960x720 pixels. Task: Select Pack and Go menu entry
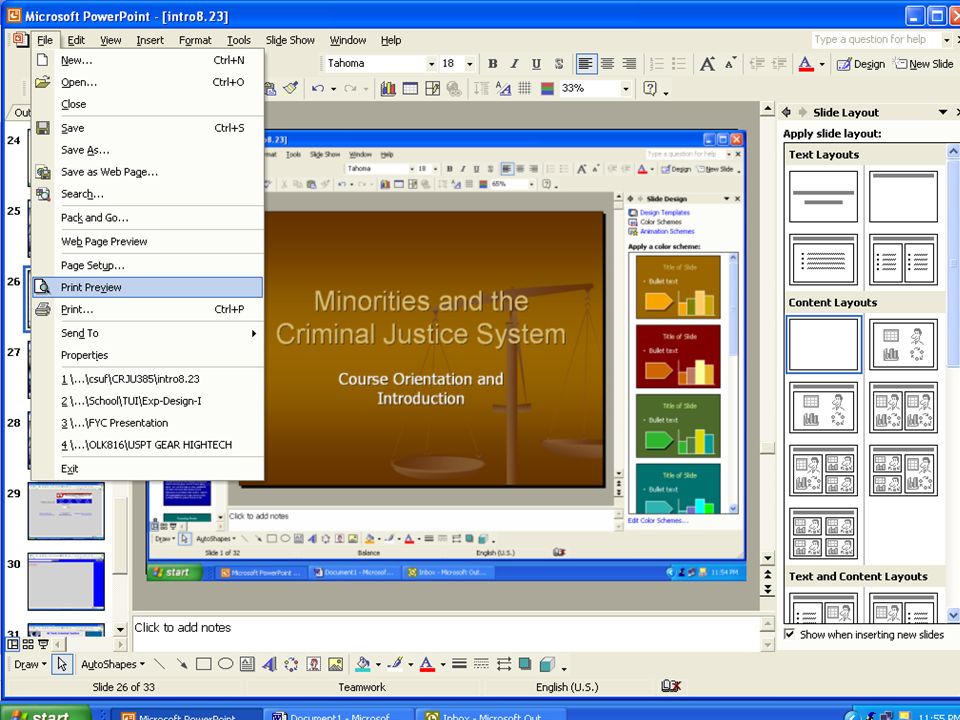coord(148,217)
